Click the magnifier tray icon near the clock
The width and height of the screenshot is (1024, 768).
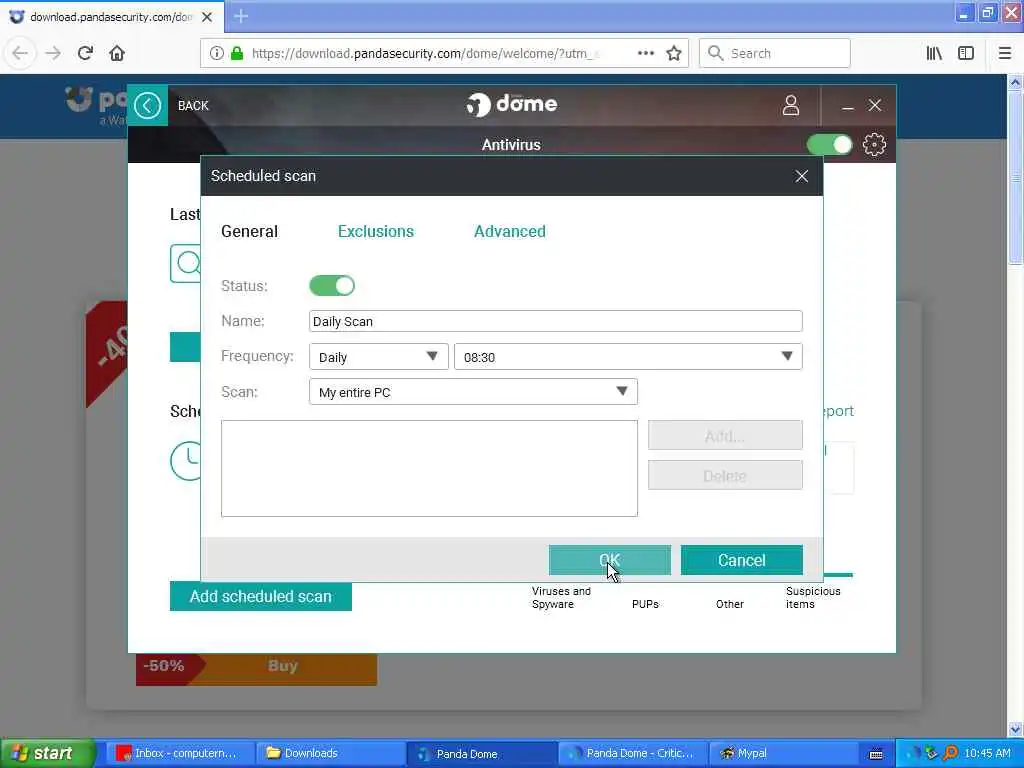coord(951,753)
